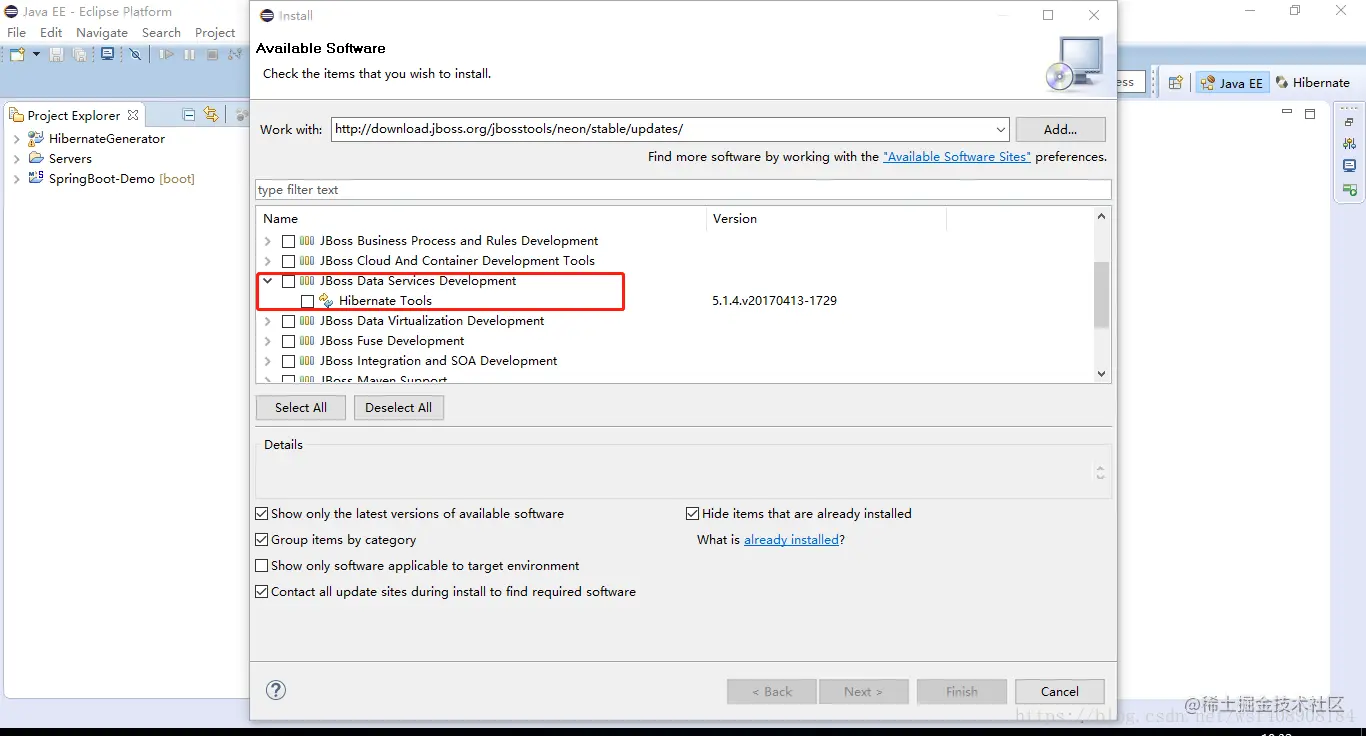Open the New wizard dropdown arrow

click(x=36, y=54)
